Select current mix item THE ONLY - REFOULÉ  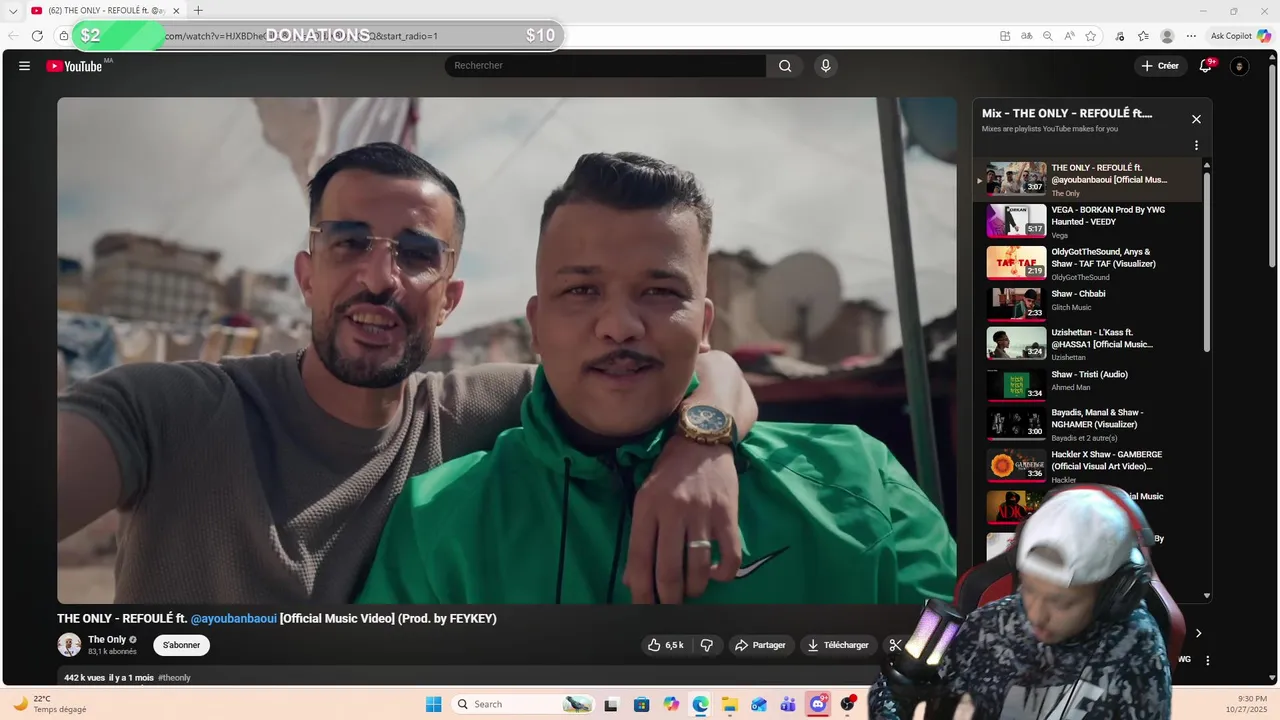click(x=1086, y=179)
